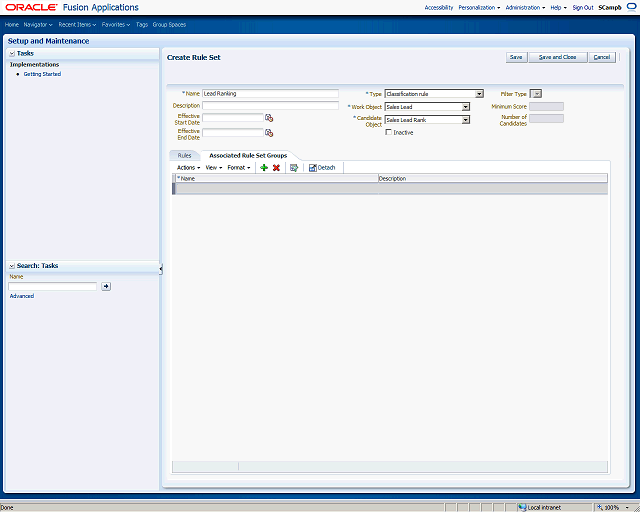Viewport: 640px width, 512px height.
Task: Go to Home in navigation bar
Action: pos(12,24)
